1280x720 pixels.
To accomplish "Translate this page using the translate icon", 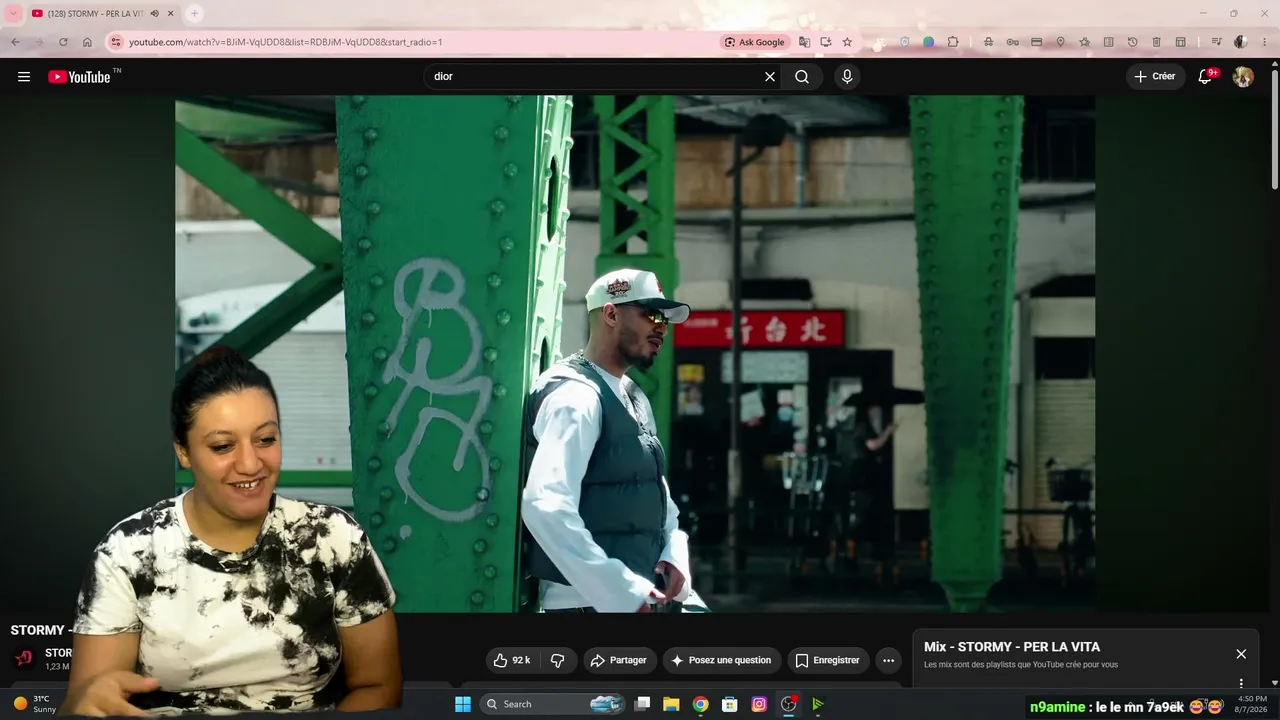I will 804,42.
